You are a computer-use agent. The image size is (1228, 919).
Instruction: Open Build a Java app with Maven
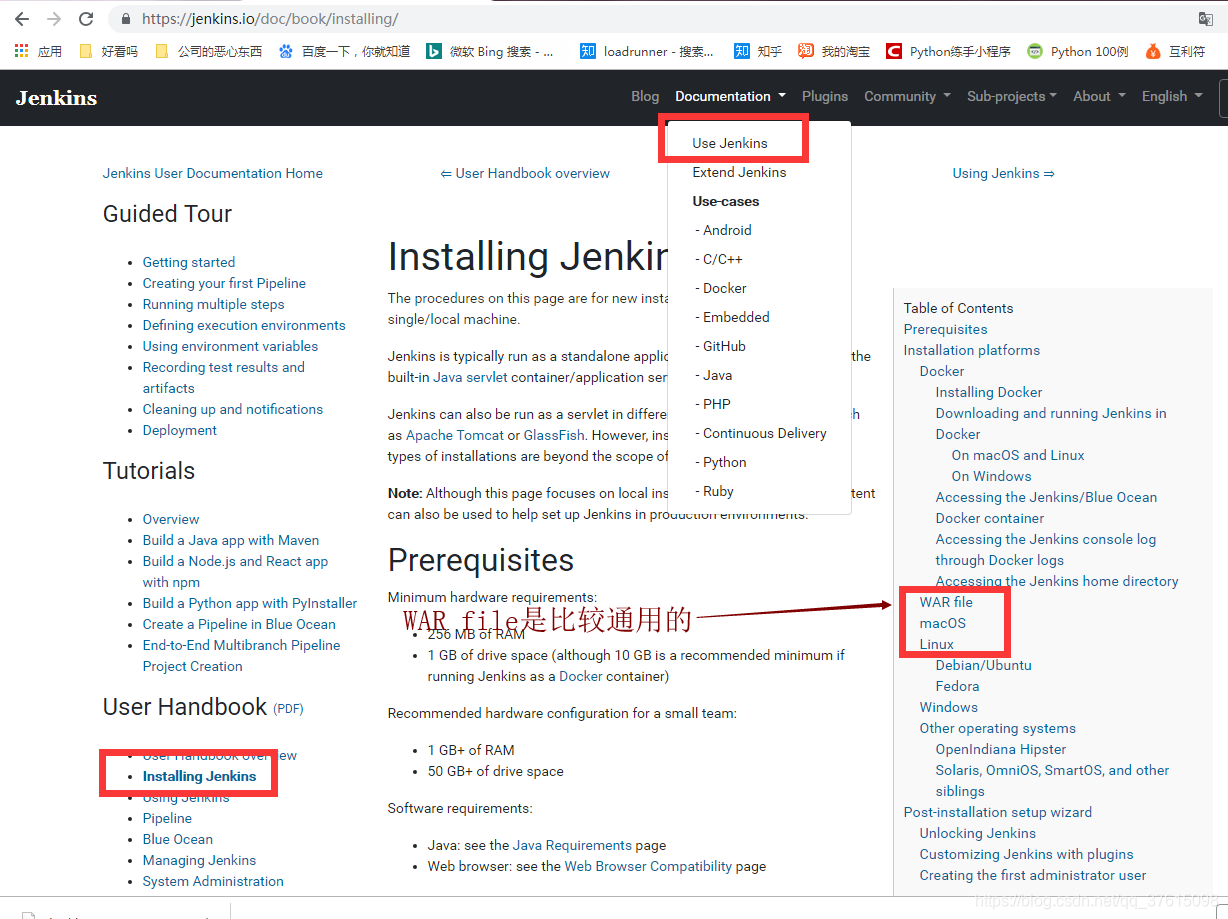pos(231,540)
